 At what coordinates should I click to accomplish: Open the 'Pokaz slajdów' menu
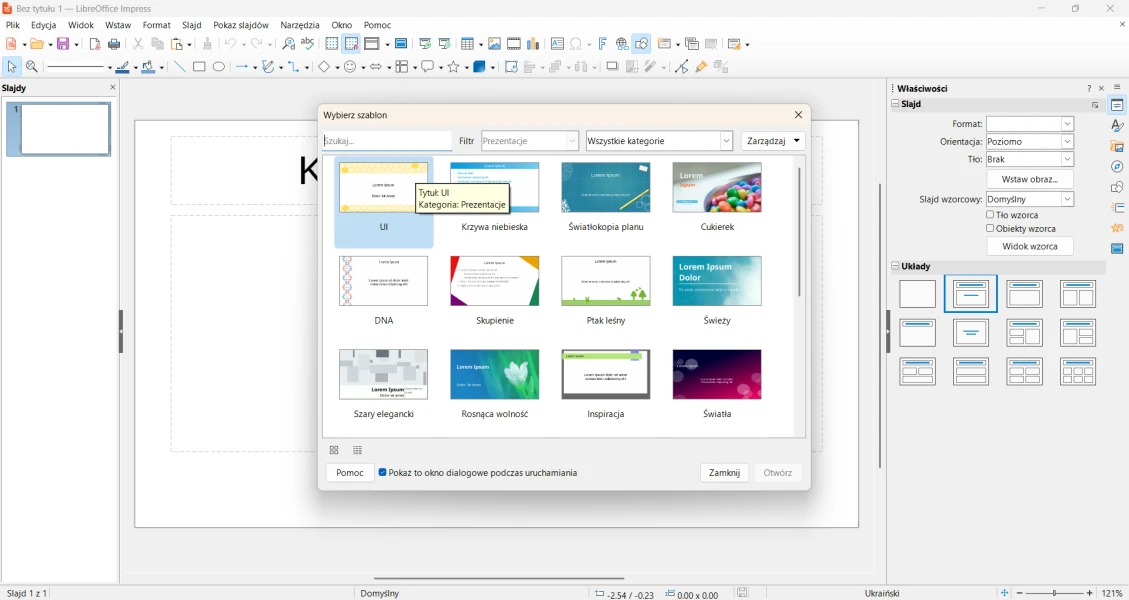pyautogui.click(x=240, y=25)
